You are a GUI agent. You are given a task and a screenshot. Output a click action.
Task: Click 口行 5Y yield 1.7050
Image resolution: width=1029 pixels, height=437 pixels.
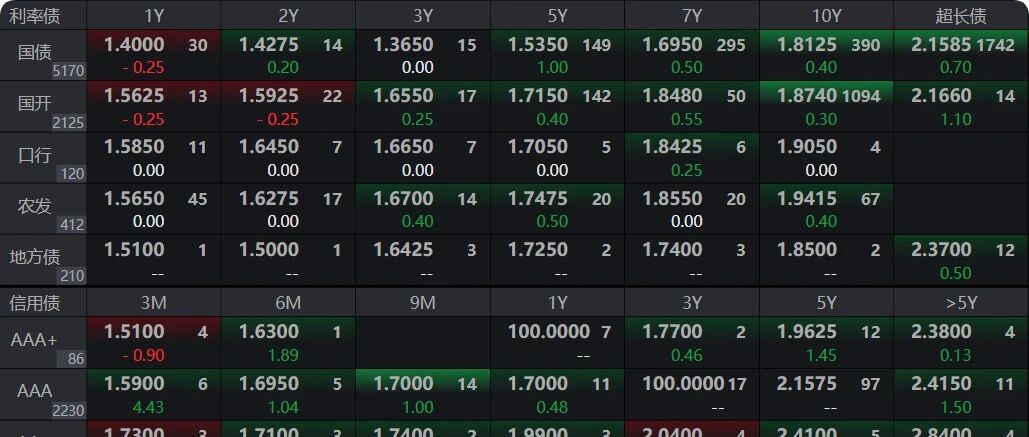(x=538, y=146)
